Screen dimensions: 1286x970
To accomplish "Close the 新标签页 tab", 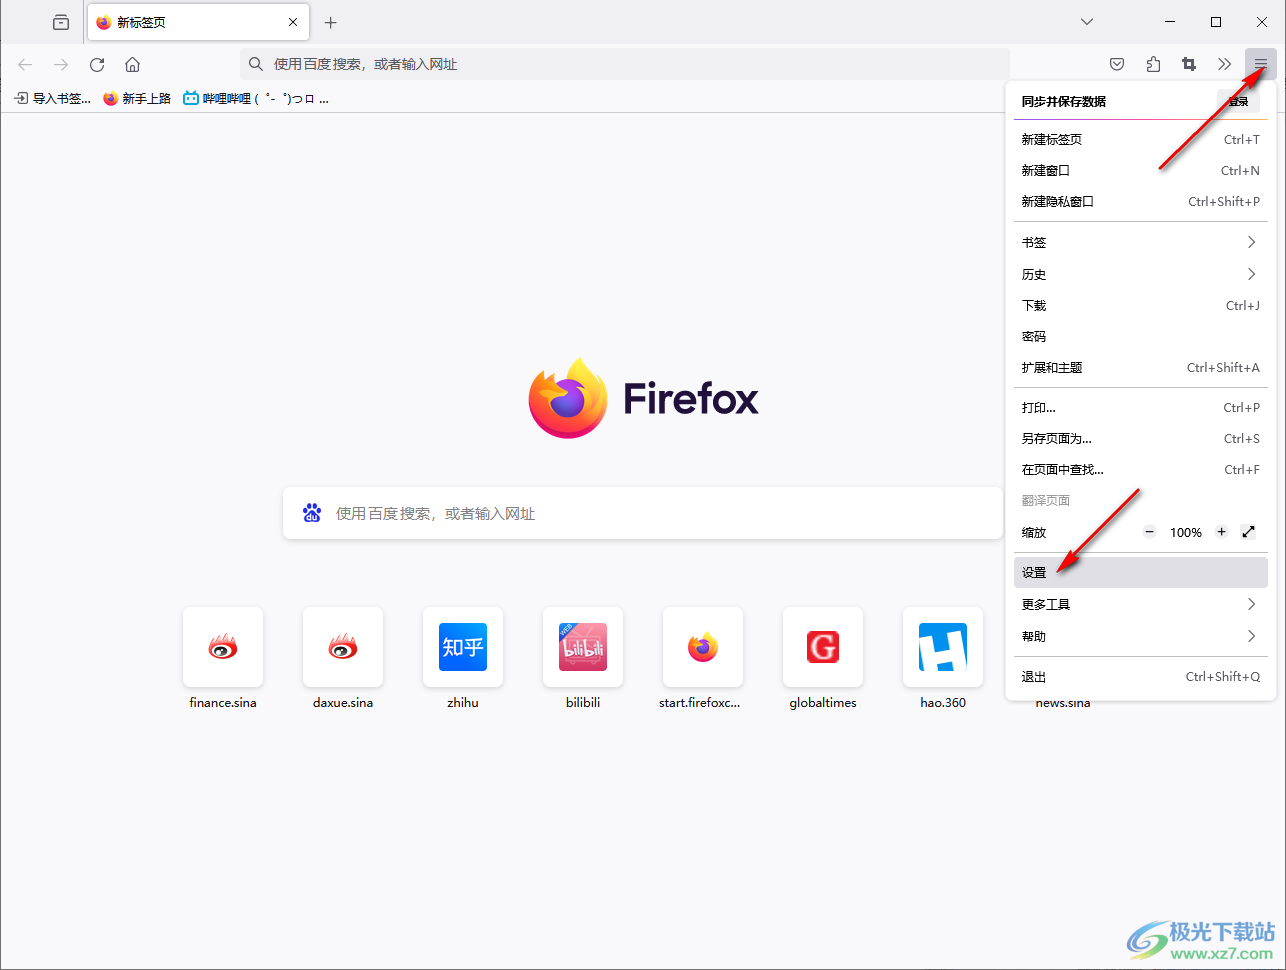I will point(293,22).
